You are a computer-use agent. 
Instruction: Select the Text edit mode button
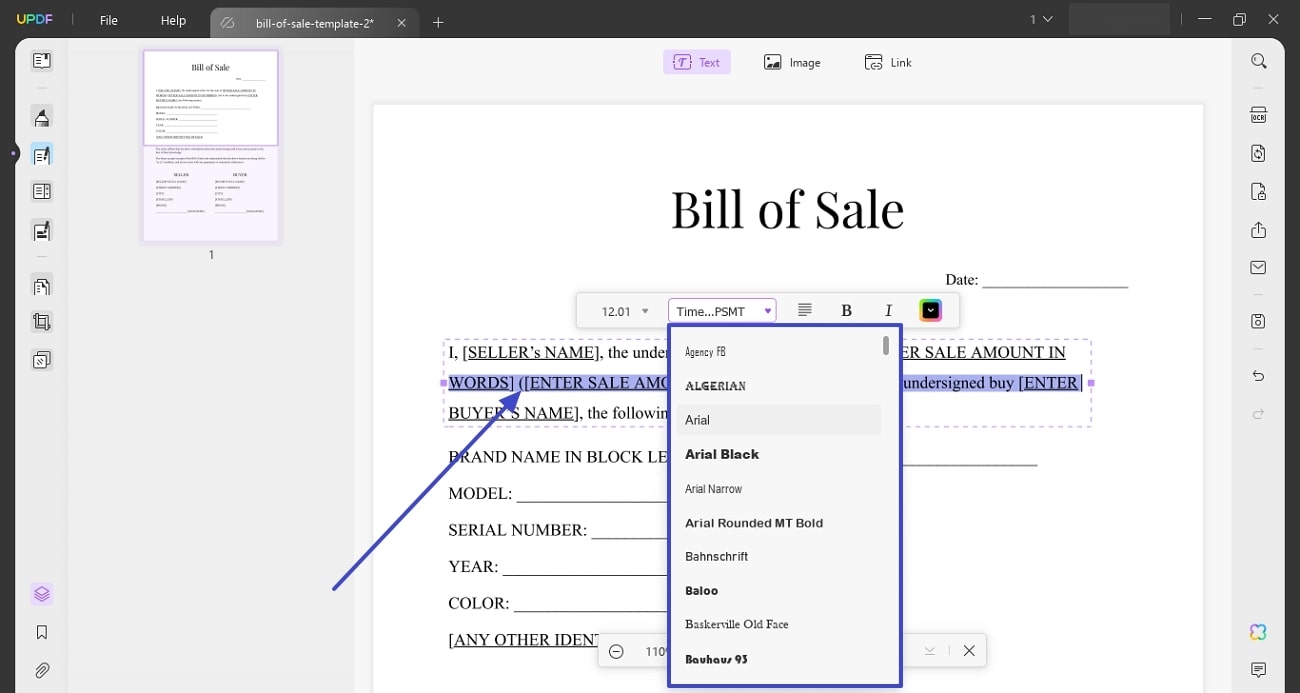697,62
